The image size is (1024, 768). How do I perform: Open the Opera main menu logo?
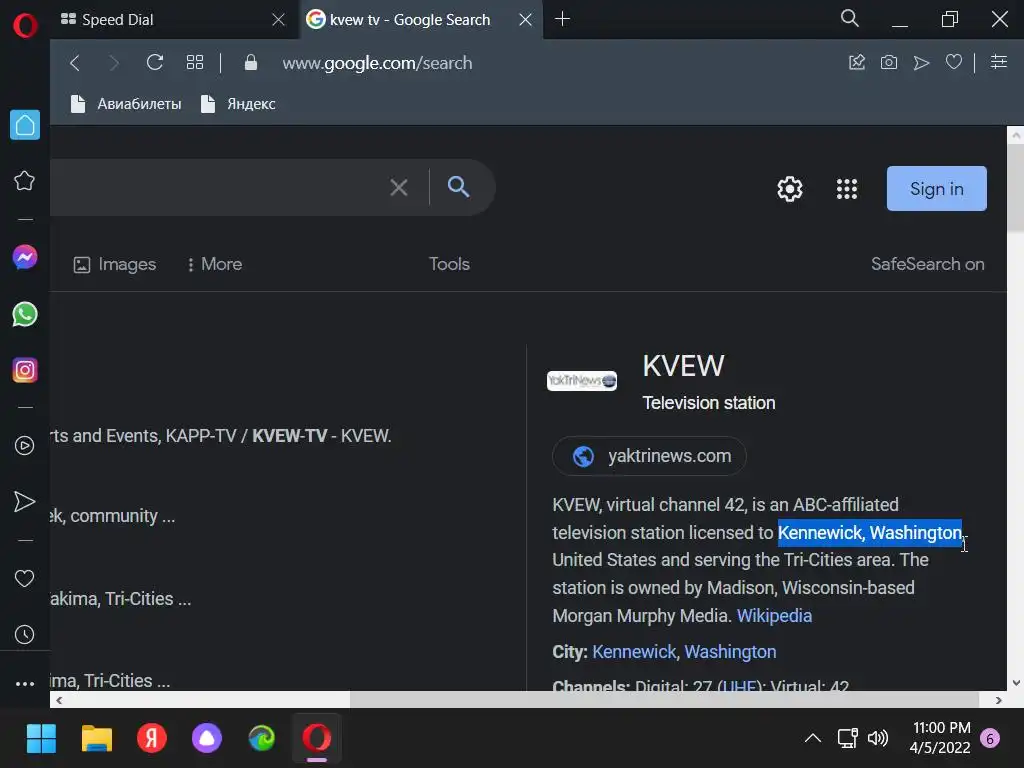[25, 26]
